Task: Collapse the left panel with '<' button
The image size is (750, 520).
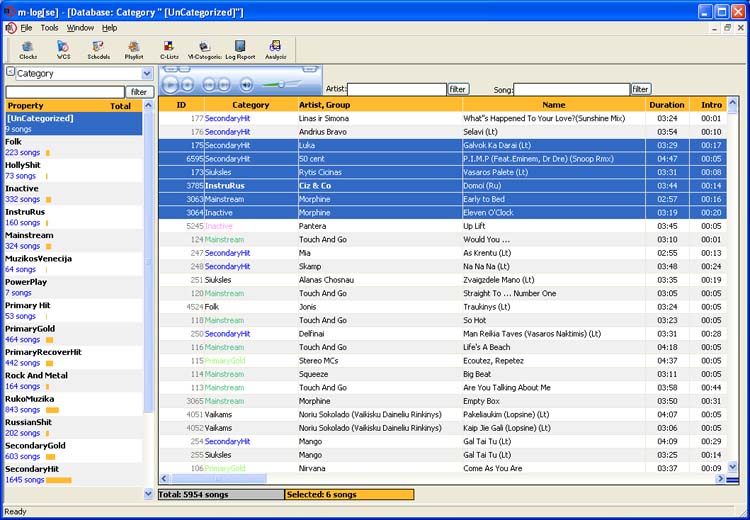Action: pos(10,72)
